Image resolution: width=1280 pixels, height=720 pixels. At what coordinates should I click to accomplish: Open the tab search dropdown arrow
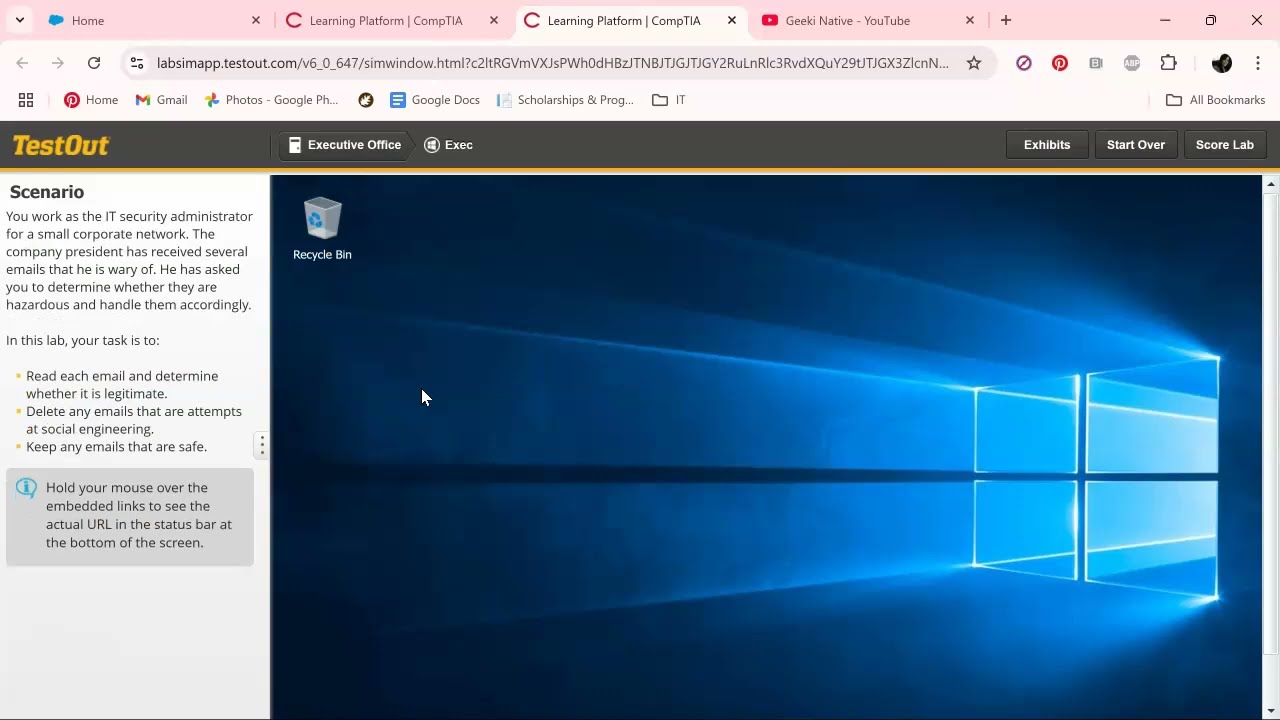(x=19, y=20)
